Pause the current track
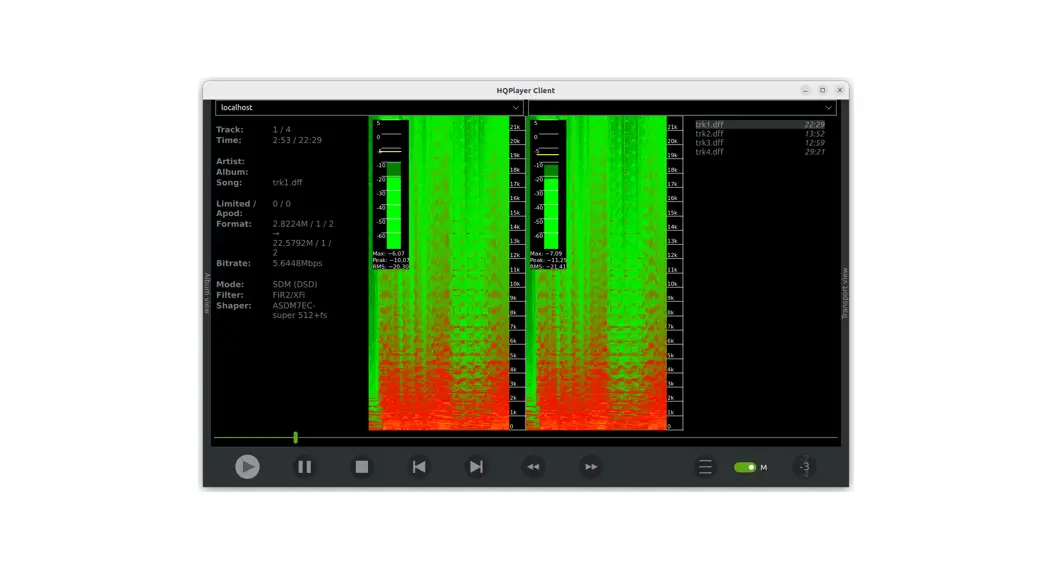Screen dimensions: 1051x570 tap(304, 467)
